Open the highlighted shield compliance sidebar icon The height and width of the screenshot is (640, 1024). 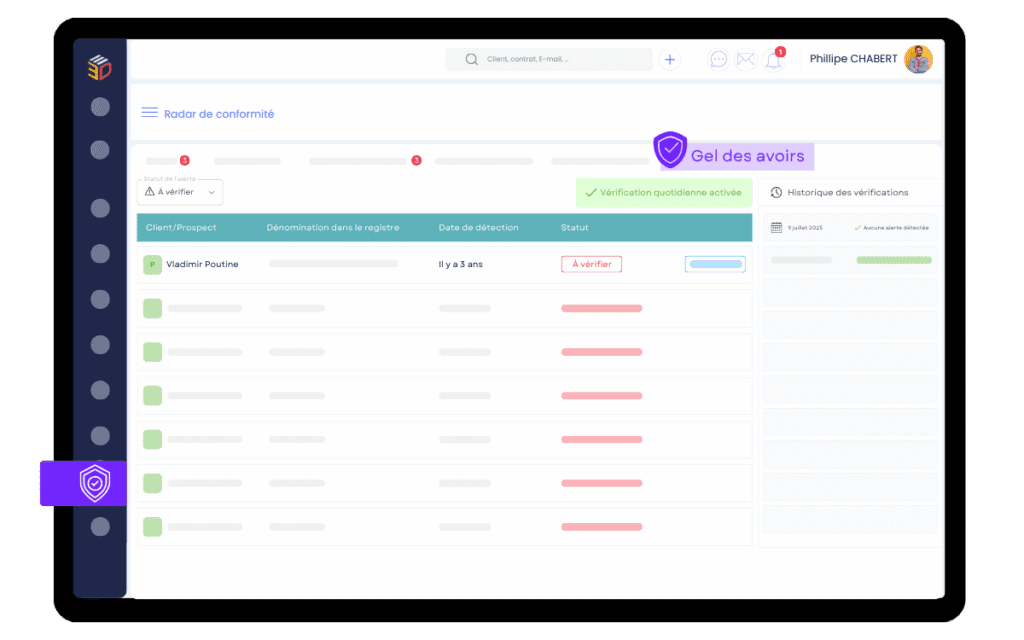point(94,483)
